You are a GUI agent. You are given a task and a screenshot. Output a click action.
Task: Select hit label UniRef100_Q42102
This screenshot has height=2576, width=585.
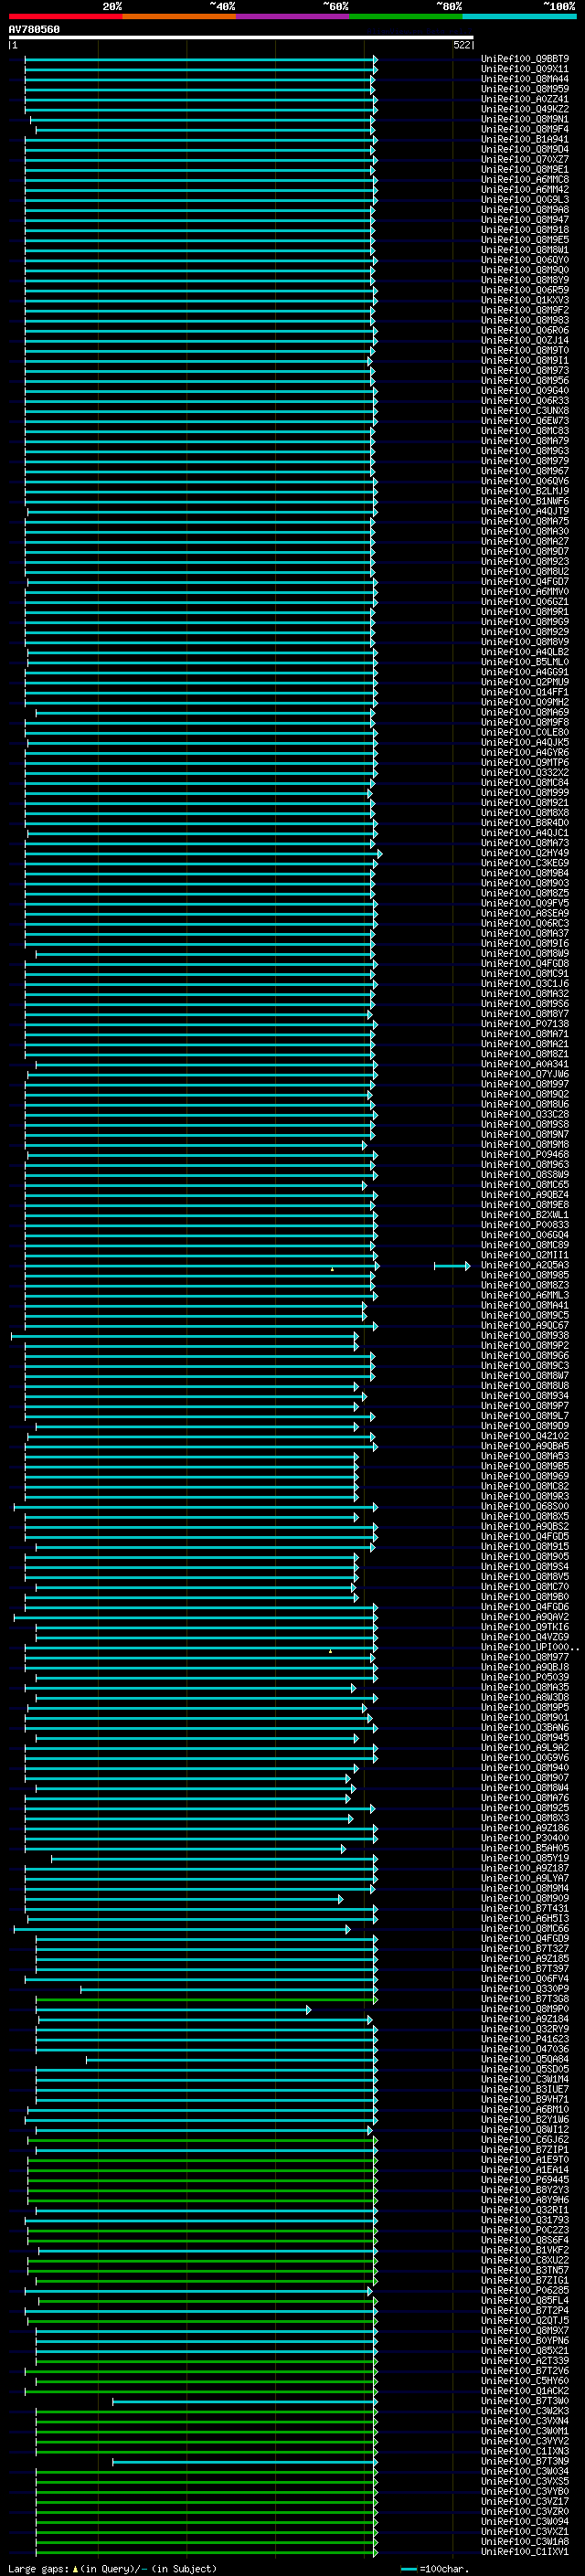pyautogui.click(x=525, y=1437)
